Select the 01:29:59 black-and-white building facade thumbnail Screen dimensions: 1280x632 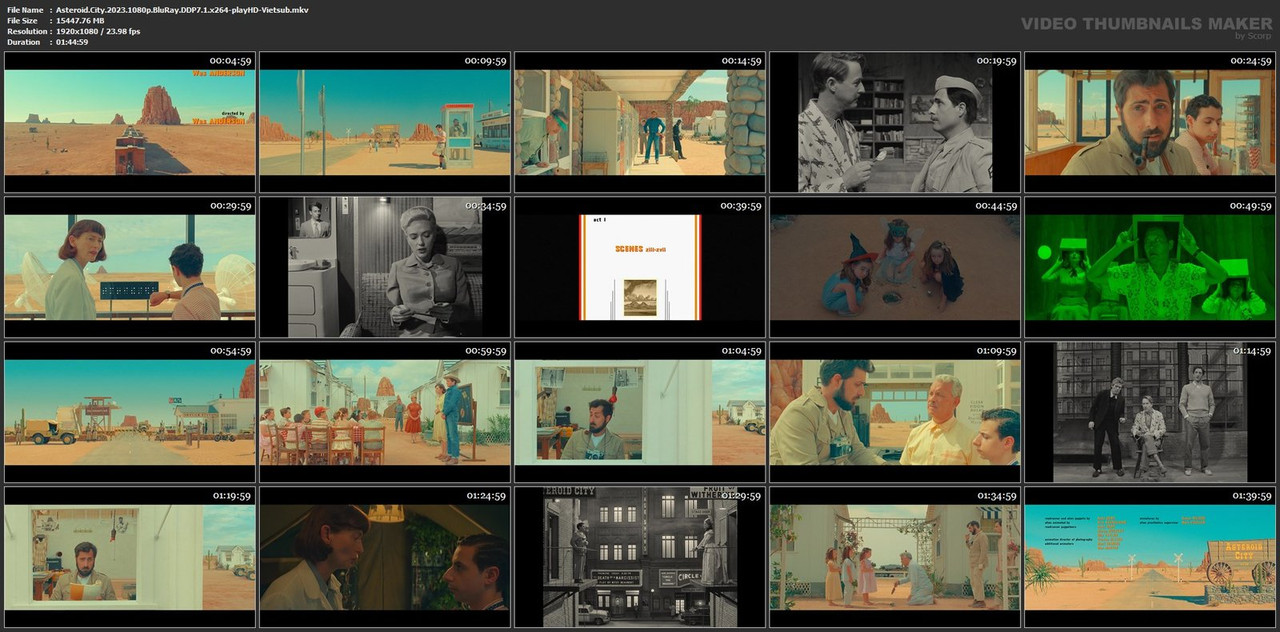coord(640,557)
